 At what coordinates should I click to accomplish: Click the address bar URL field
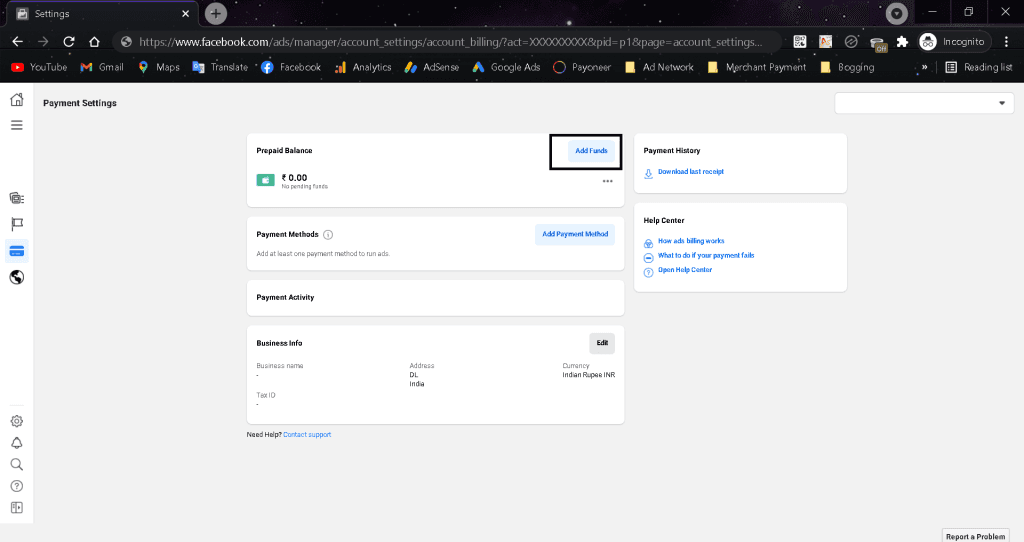449,42
